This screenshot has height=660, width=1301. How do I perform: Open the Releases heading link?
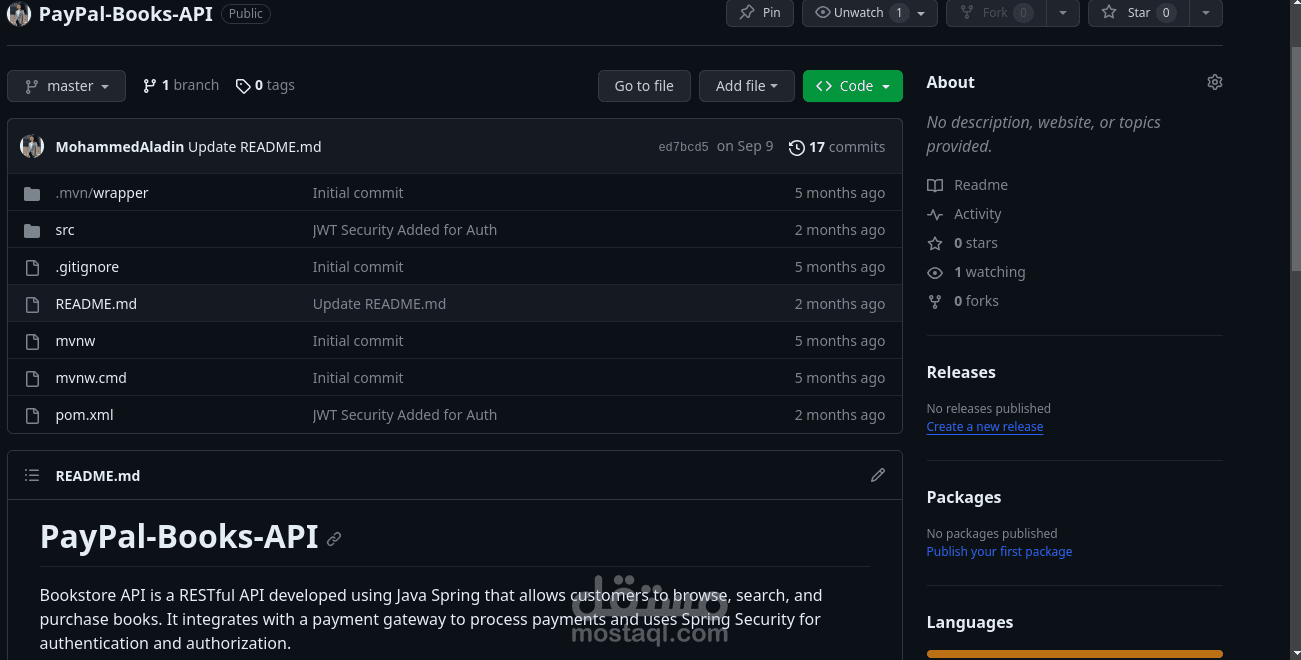(x=961, y=372)
